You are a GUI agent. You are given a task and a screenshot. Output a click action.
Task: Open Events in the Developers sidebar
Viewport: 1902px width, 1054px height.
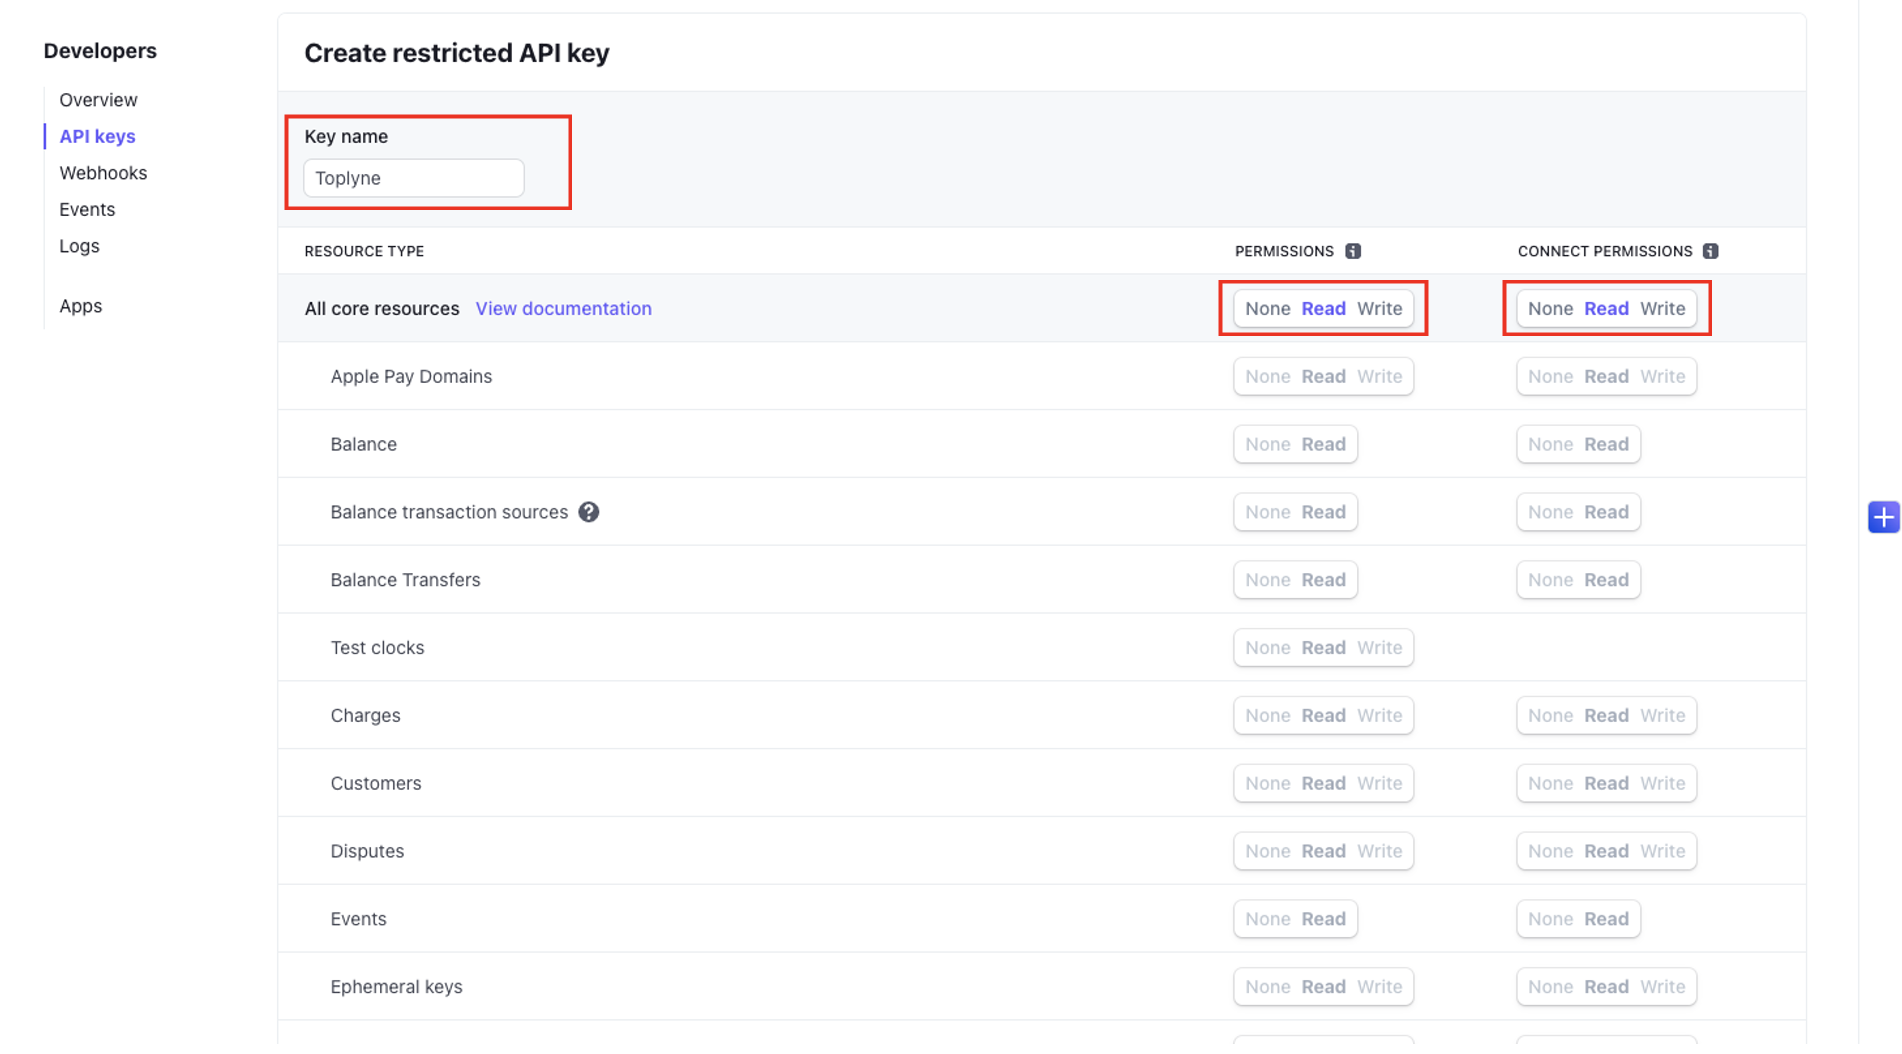(87, 209)
